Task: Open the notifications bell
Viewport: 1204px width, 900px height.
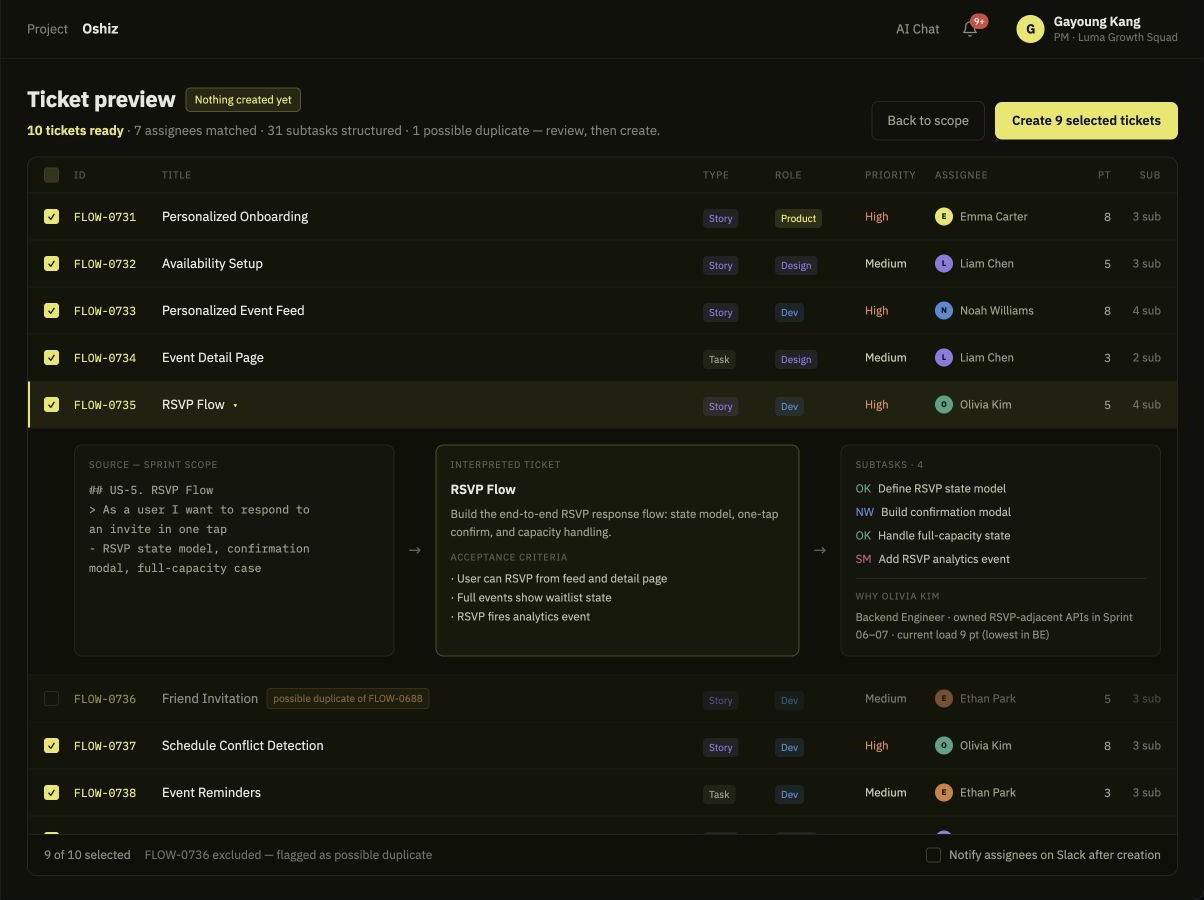Action: pyautogui.click(x=970, y=29)
